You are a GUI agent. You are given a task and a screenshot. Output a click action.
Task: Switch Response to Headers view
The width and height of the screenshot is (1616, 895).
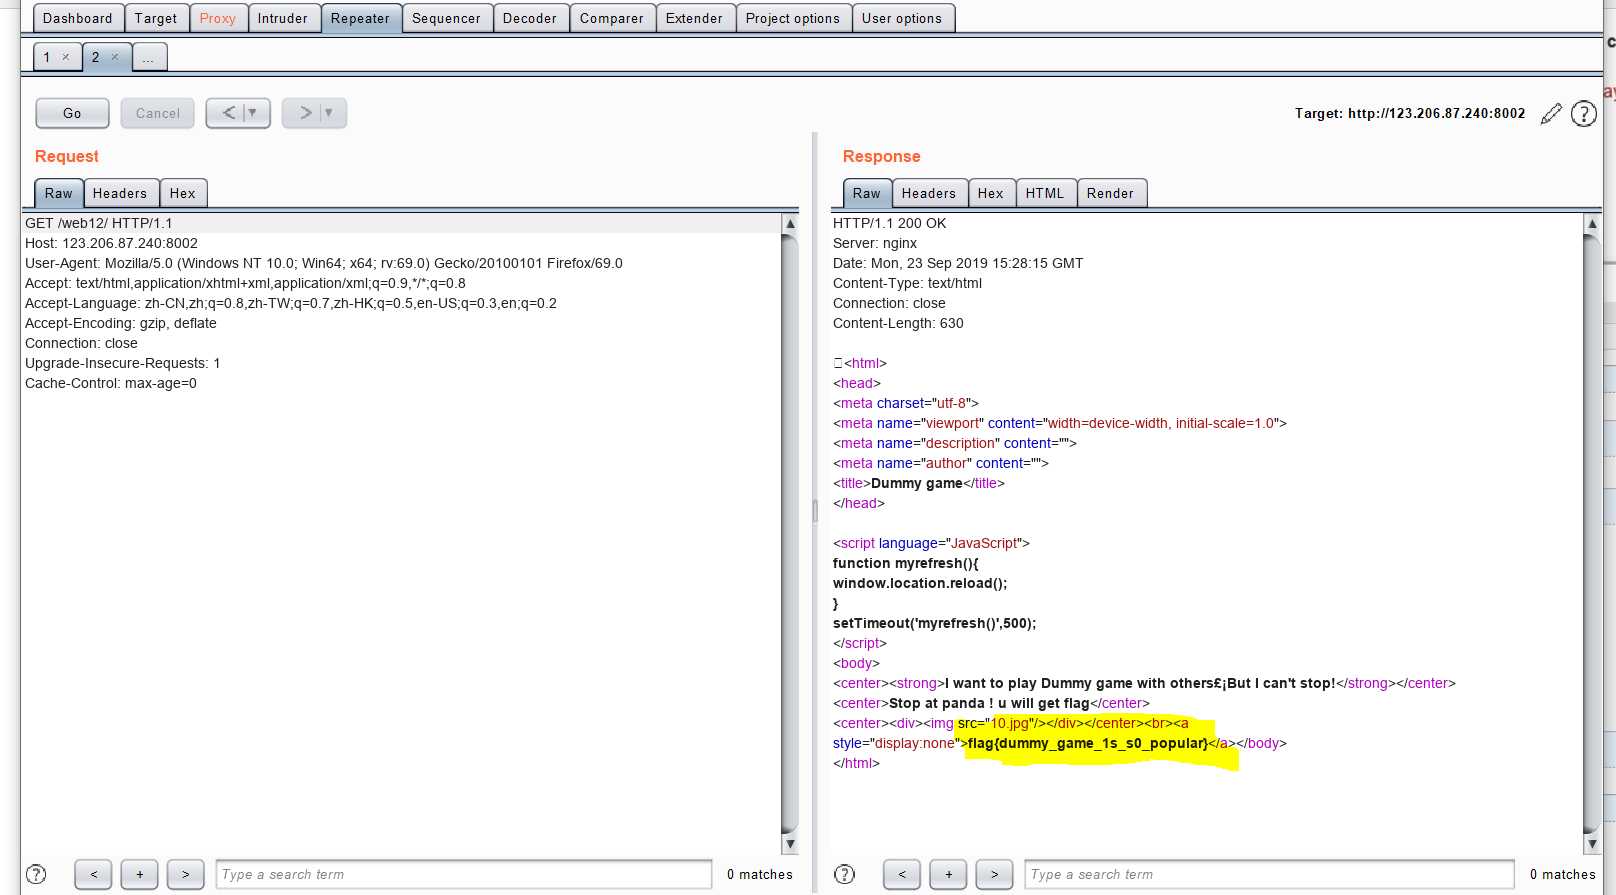(x=929, y=193)
